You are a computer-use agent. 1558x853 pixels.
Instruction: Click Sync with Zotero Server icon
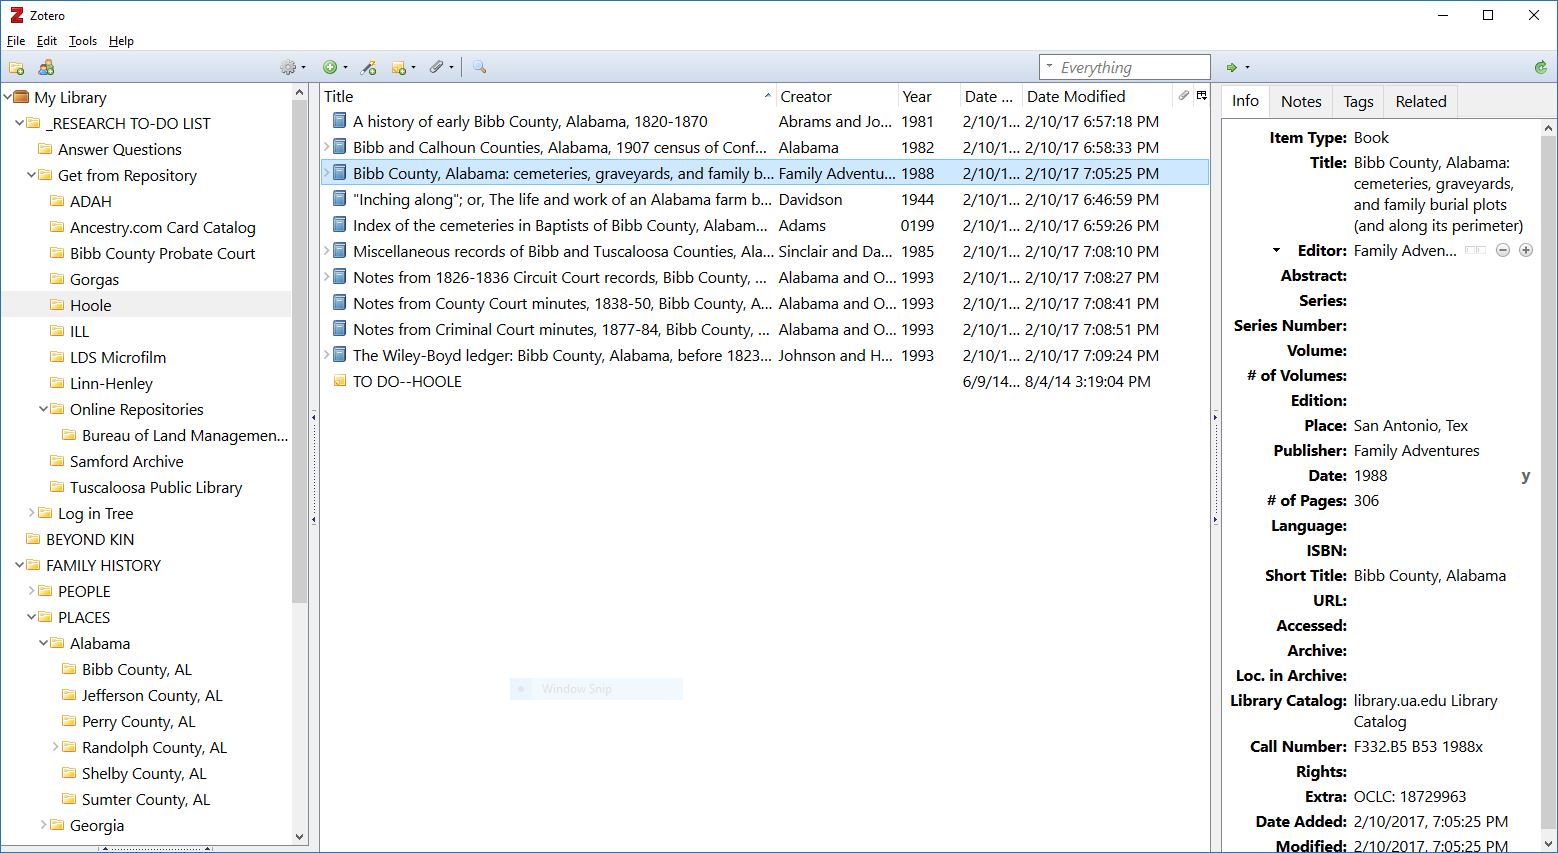coord(1541,68)
